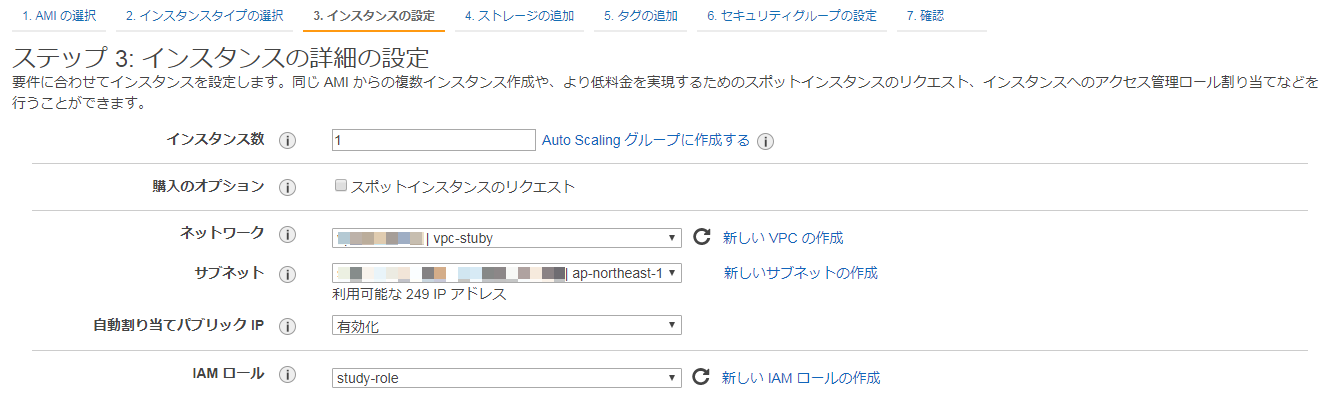Click info icon next to 自動割り当てパブリック IP
Screen dimensions: 1323x400
[x=287, y=326]
